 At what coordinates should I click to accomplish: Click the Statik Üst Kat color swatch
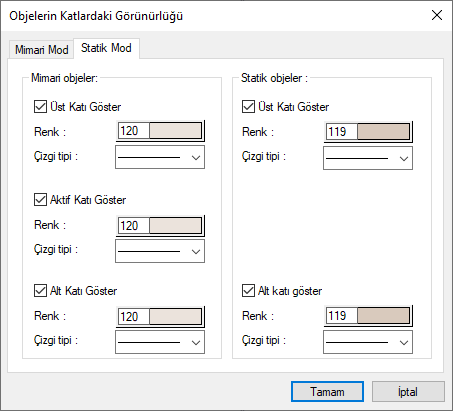[383, 132]
